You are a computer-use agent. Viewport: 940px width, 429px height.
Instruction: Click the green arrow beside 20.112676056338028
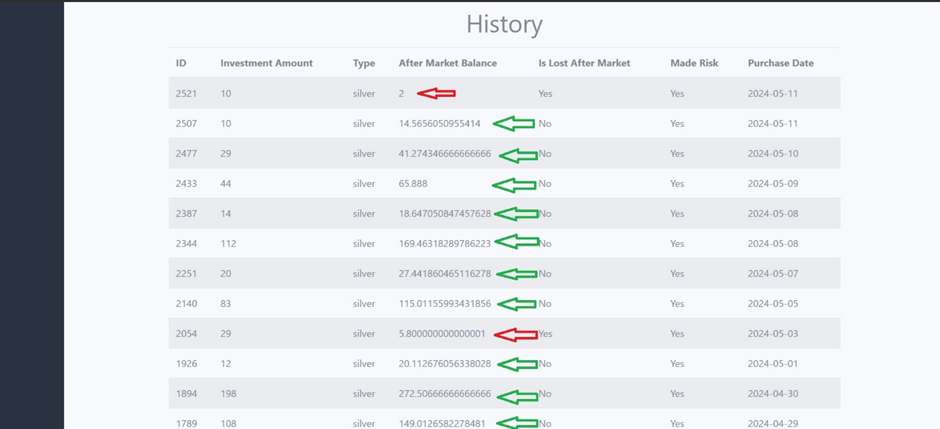[516, 364]
